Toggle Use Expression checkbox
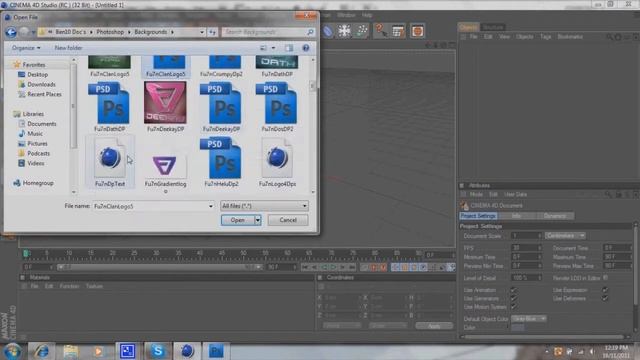This screenshot has width=640, height=360. click(x=605, y=290)
